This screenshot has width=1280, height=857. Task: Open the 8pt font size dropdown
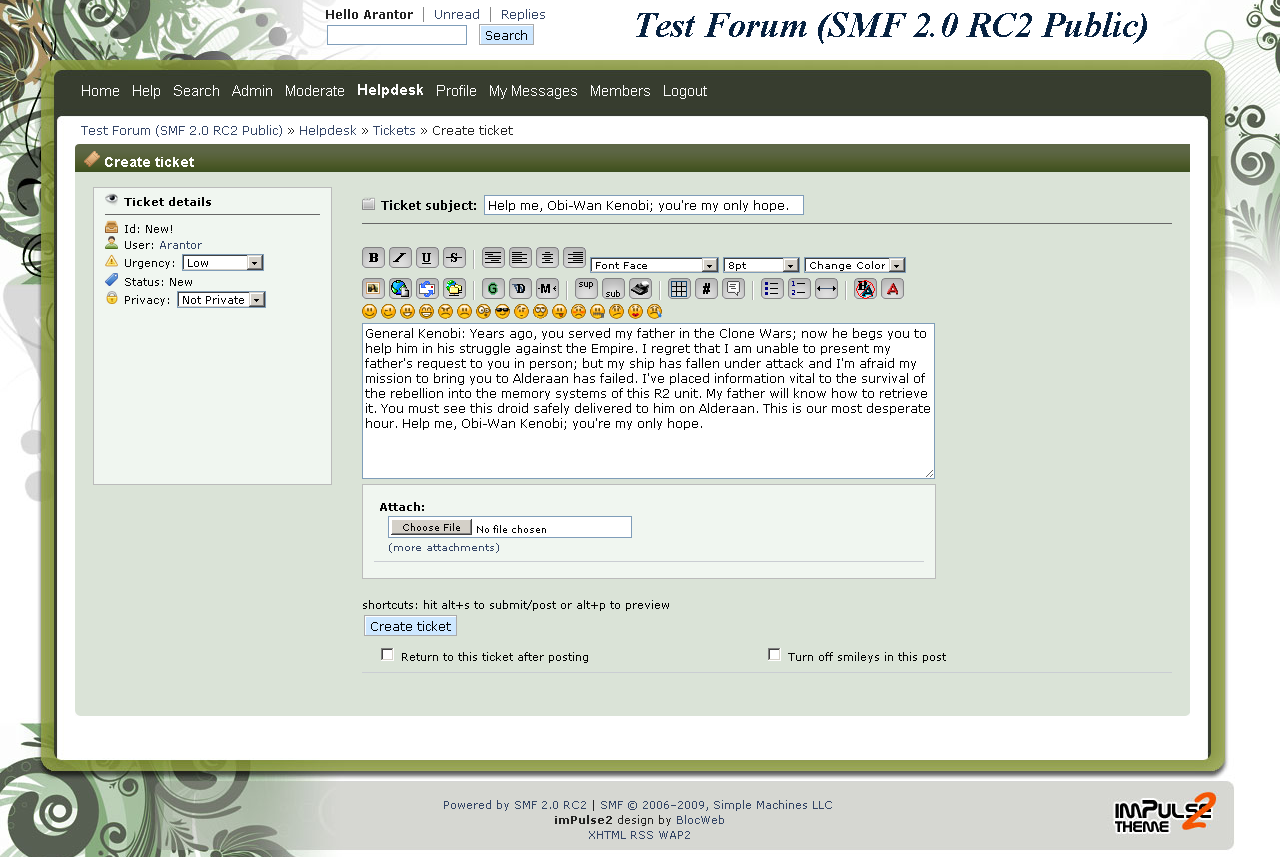pos(761,265)
